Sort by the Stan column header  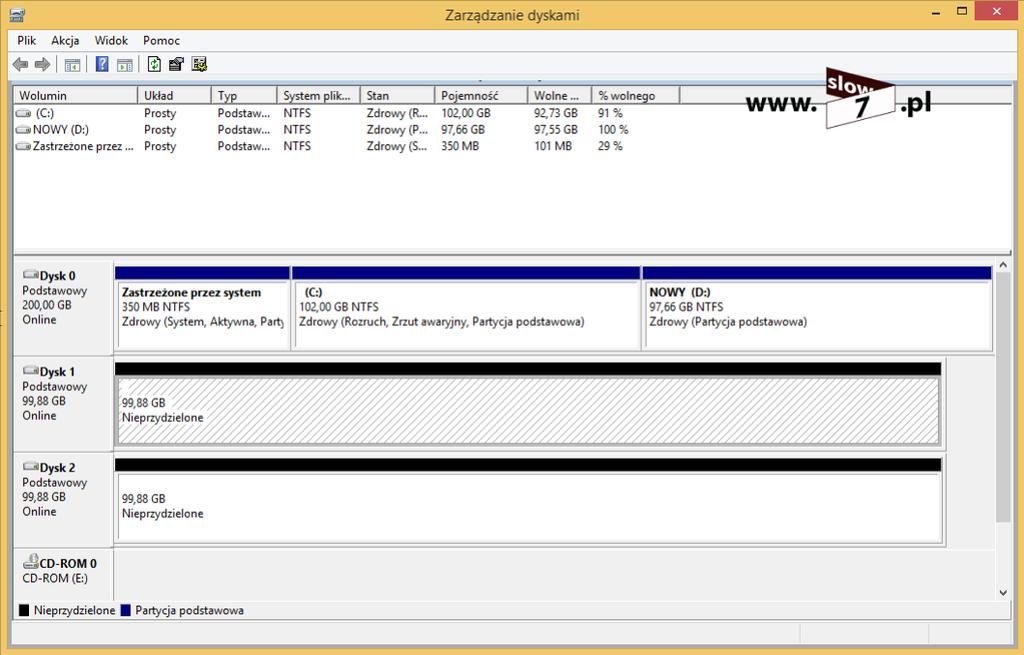pos(397,95)
